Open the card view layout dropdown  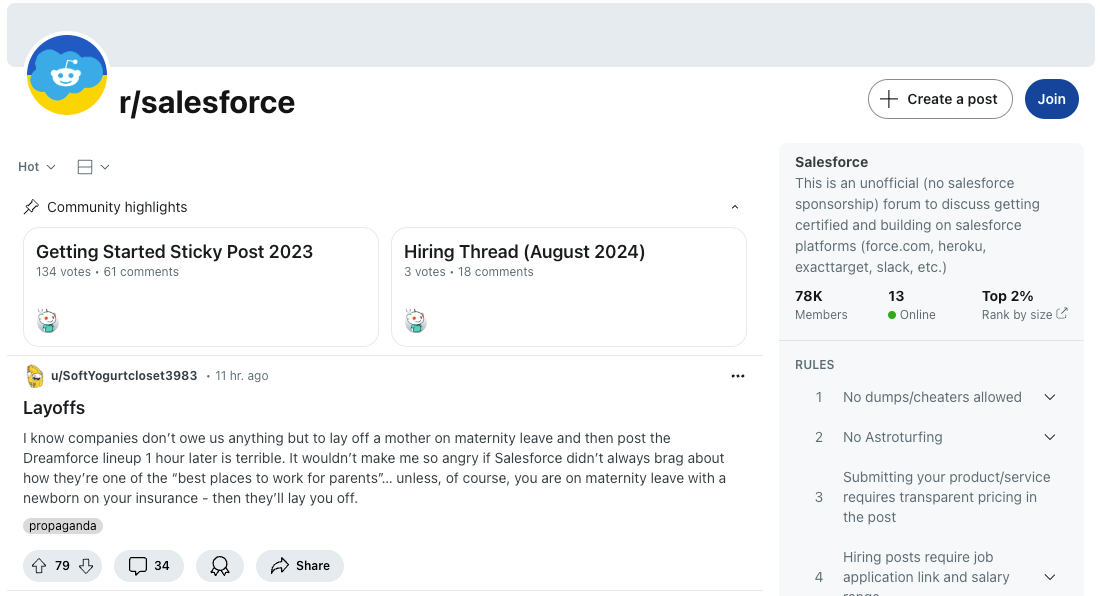point(93,167)
